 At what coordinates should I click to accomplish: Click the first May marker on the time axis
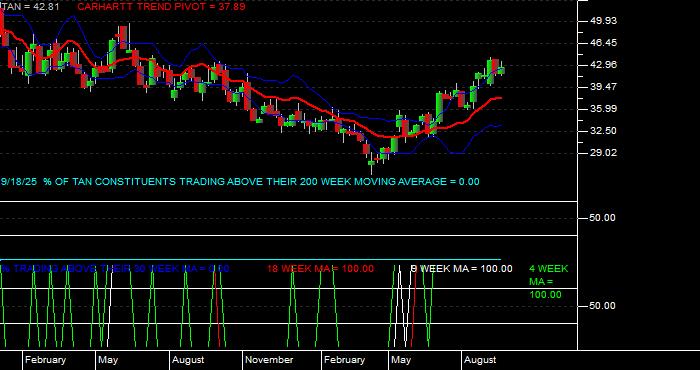[108, 360]
